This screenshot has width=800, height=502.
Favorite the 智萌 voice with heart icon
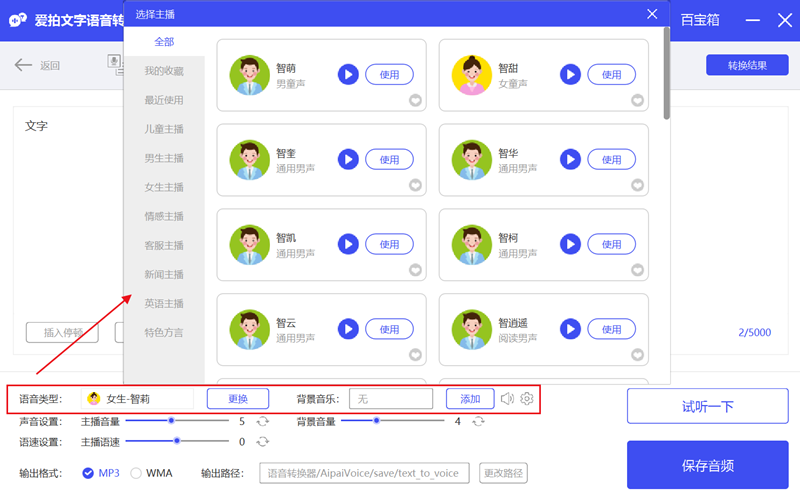pos(415,101)
